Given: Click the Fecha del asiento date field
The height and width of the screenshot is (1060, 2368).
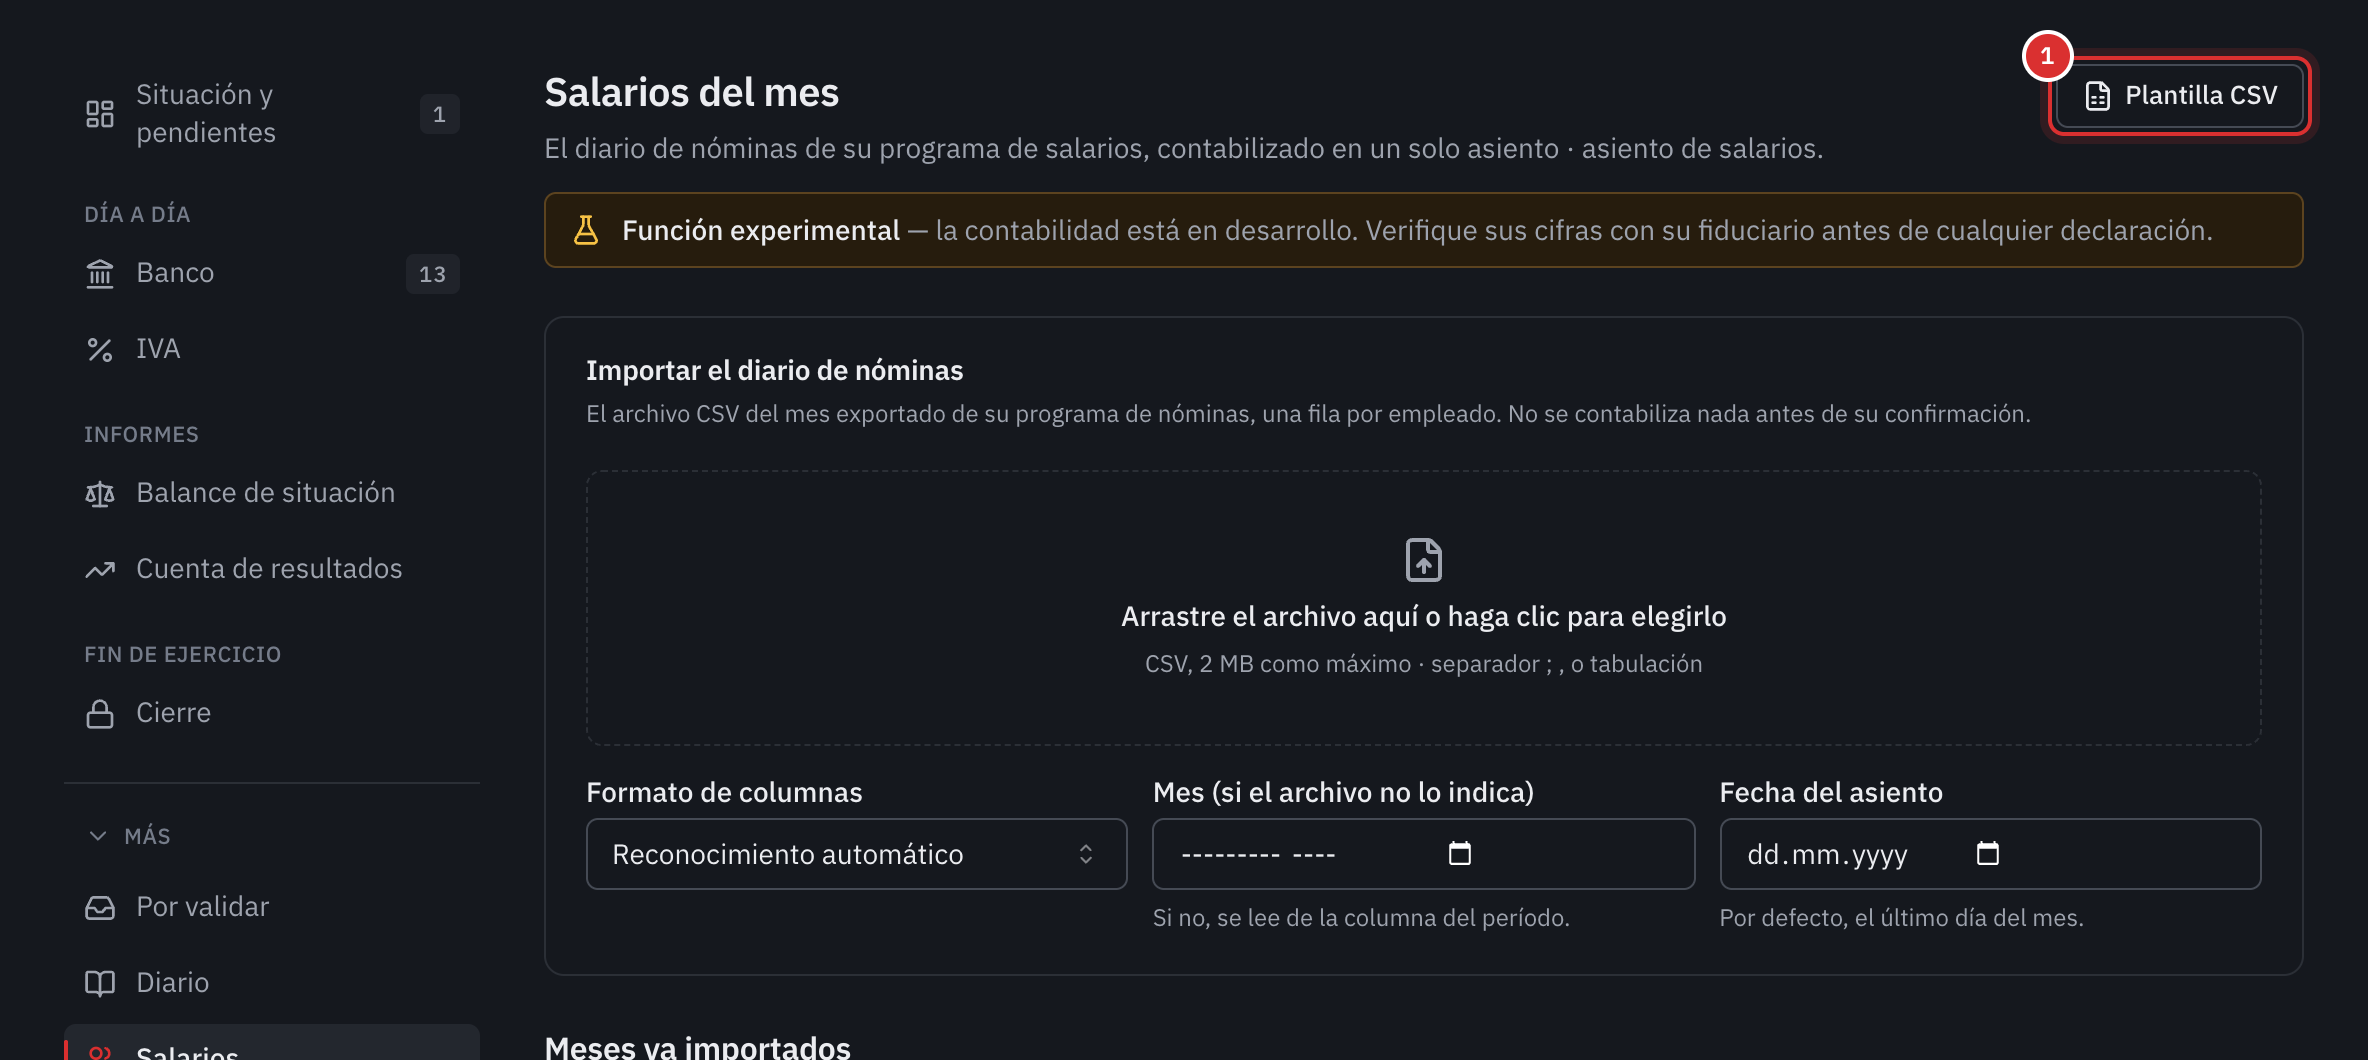Looking at the screenshot, I should point(1990,854).
